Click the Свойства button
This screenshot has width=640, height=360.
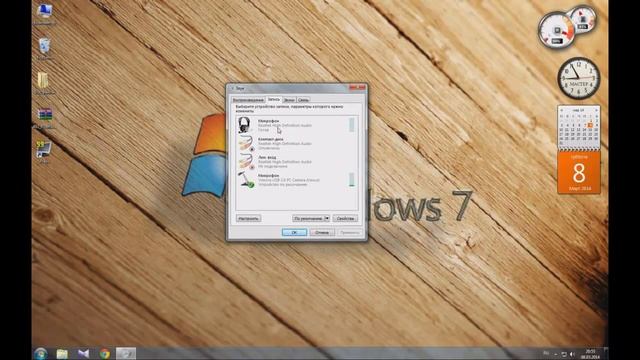[345, 218]
